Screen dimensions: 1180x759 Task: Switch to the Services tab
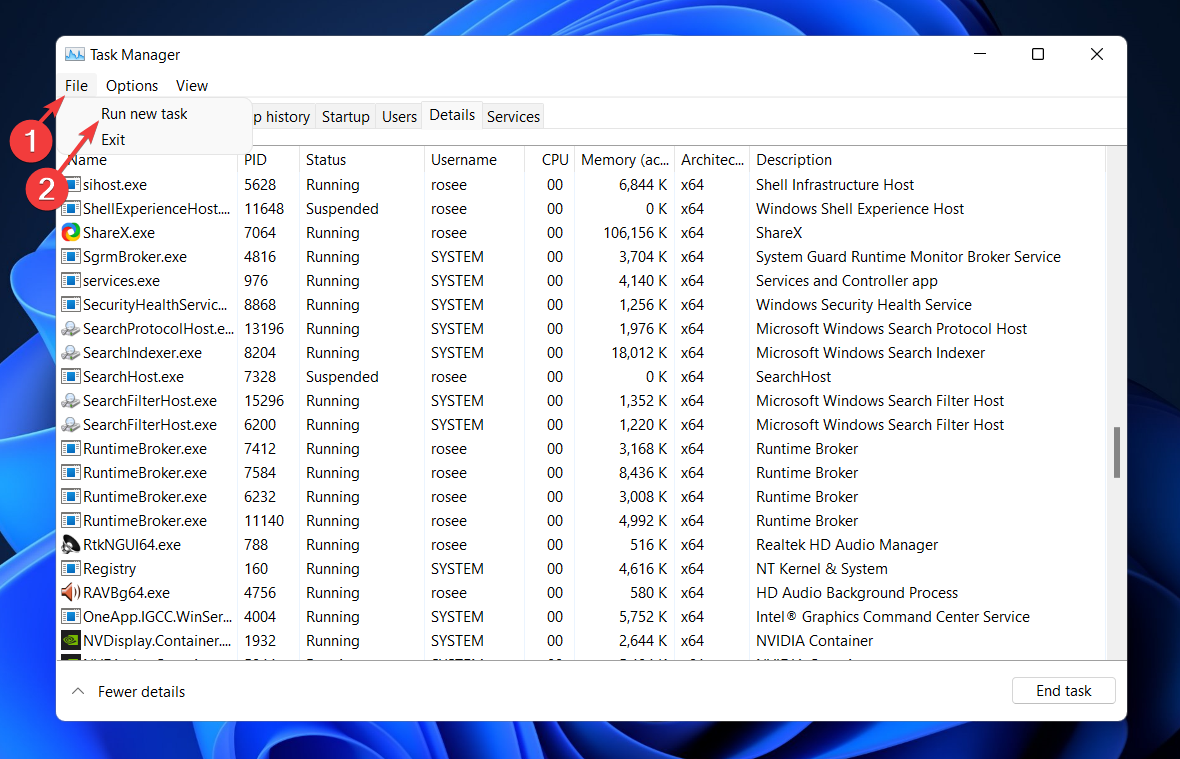[512, 116]
